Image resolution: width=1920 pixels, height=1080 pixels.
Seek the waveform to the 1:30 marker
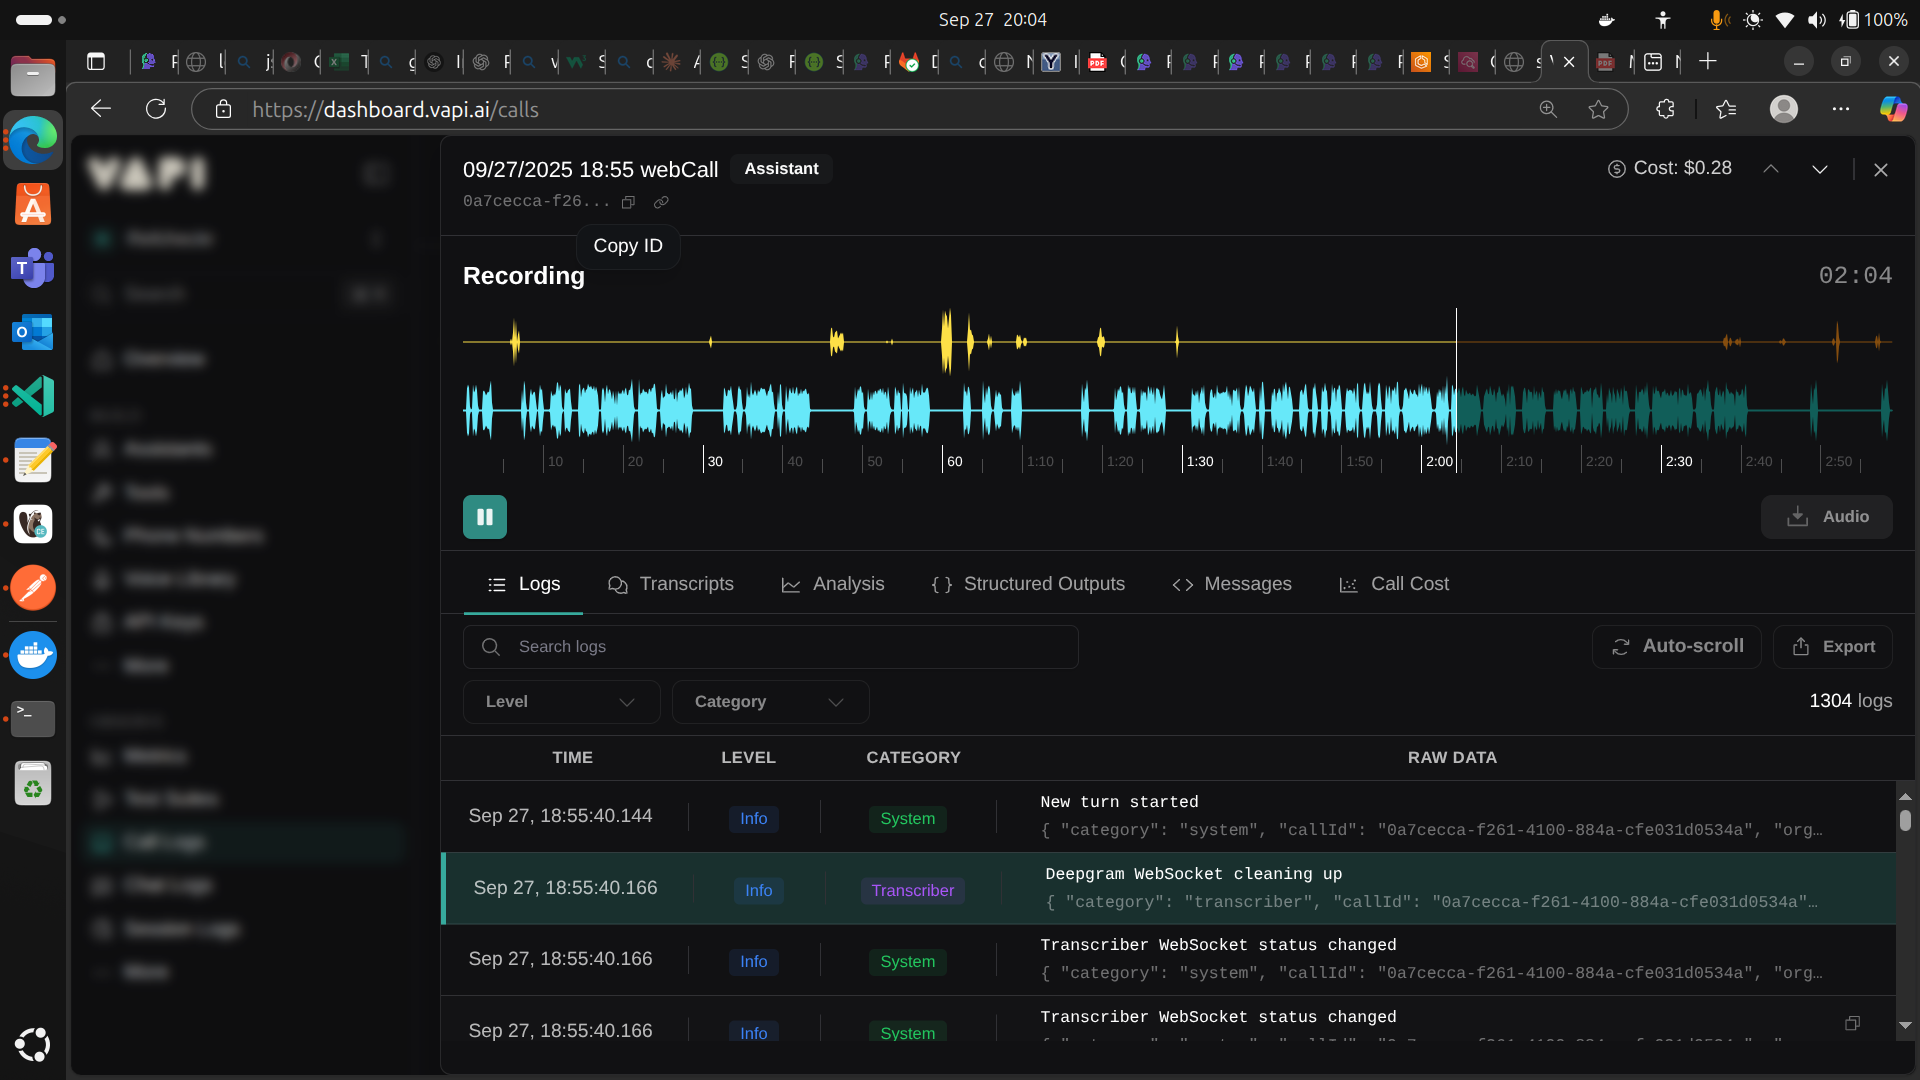(1183, 410)
